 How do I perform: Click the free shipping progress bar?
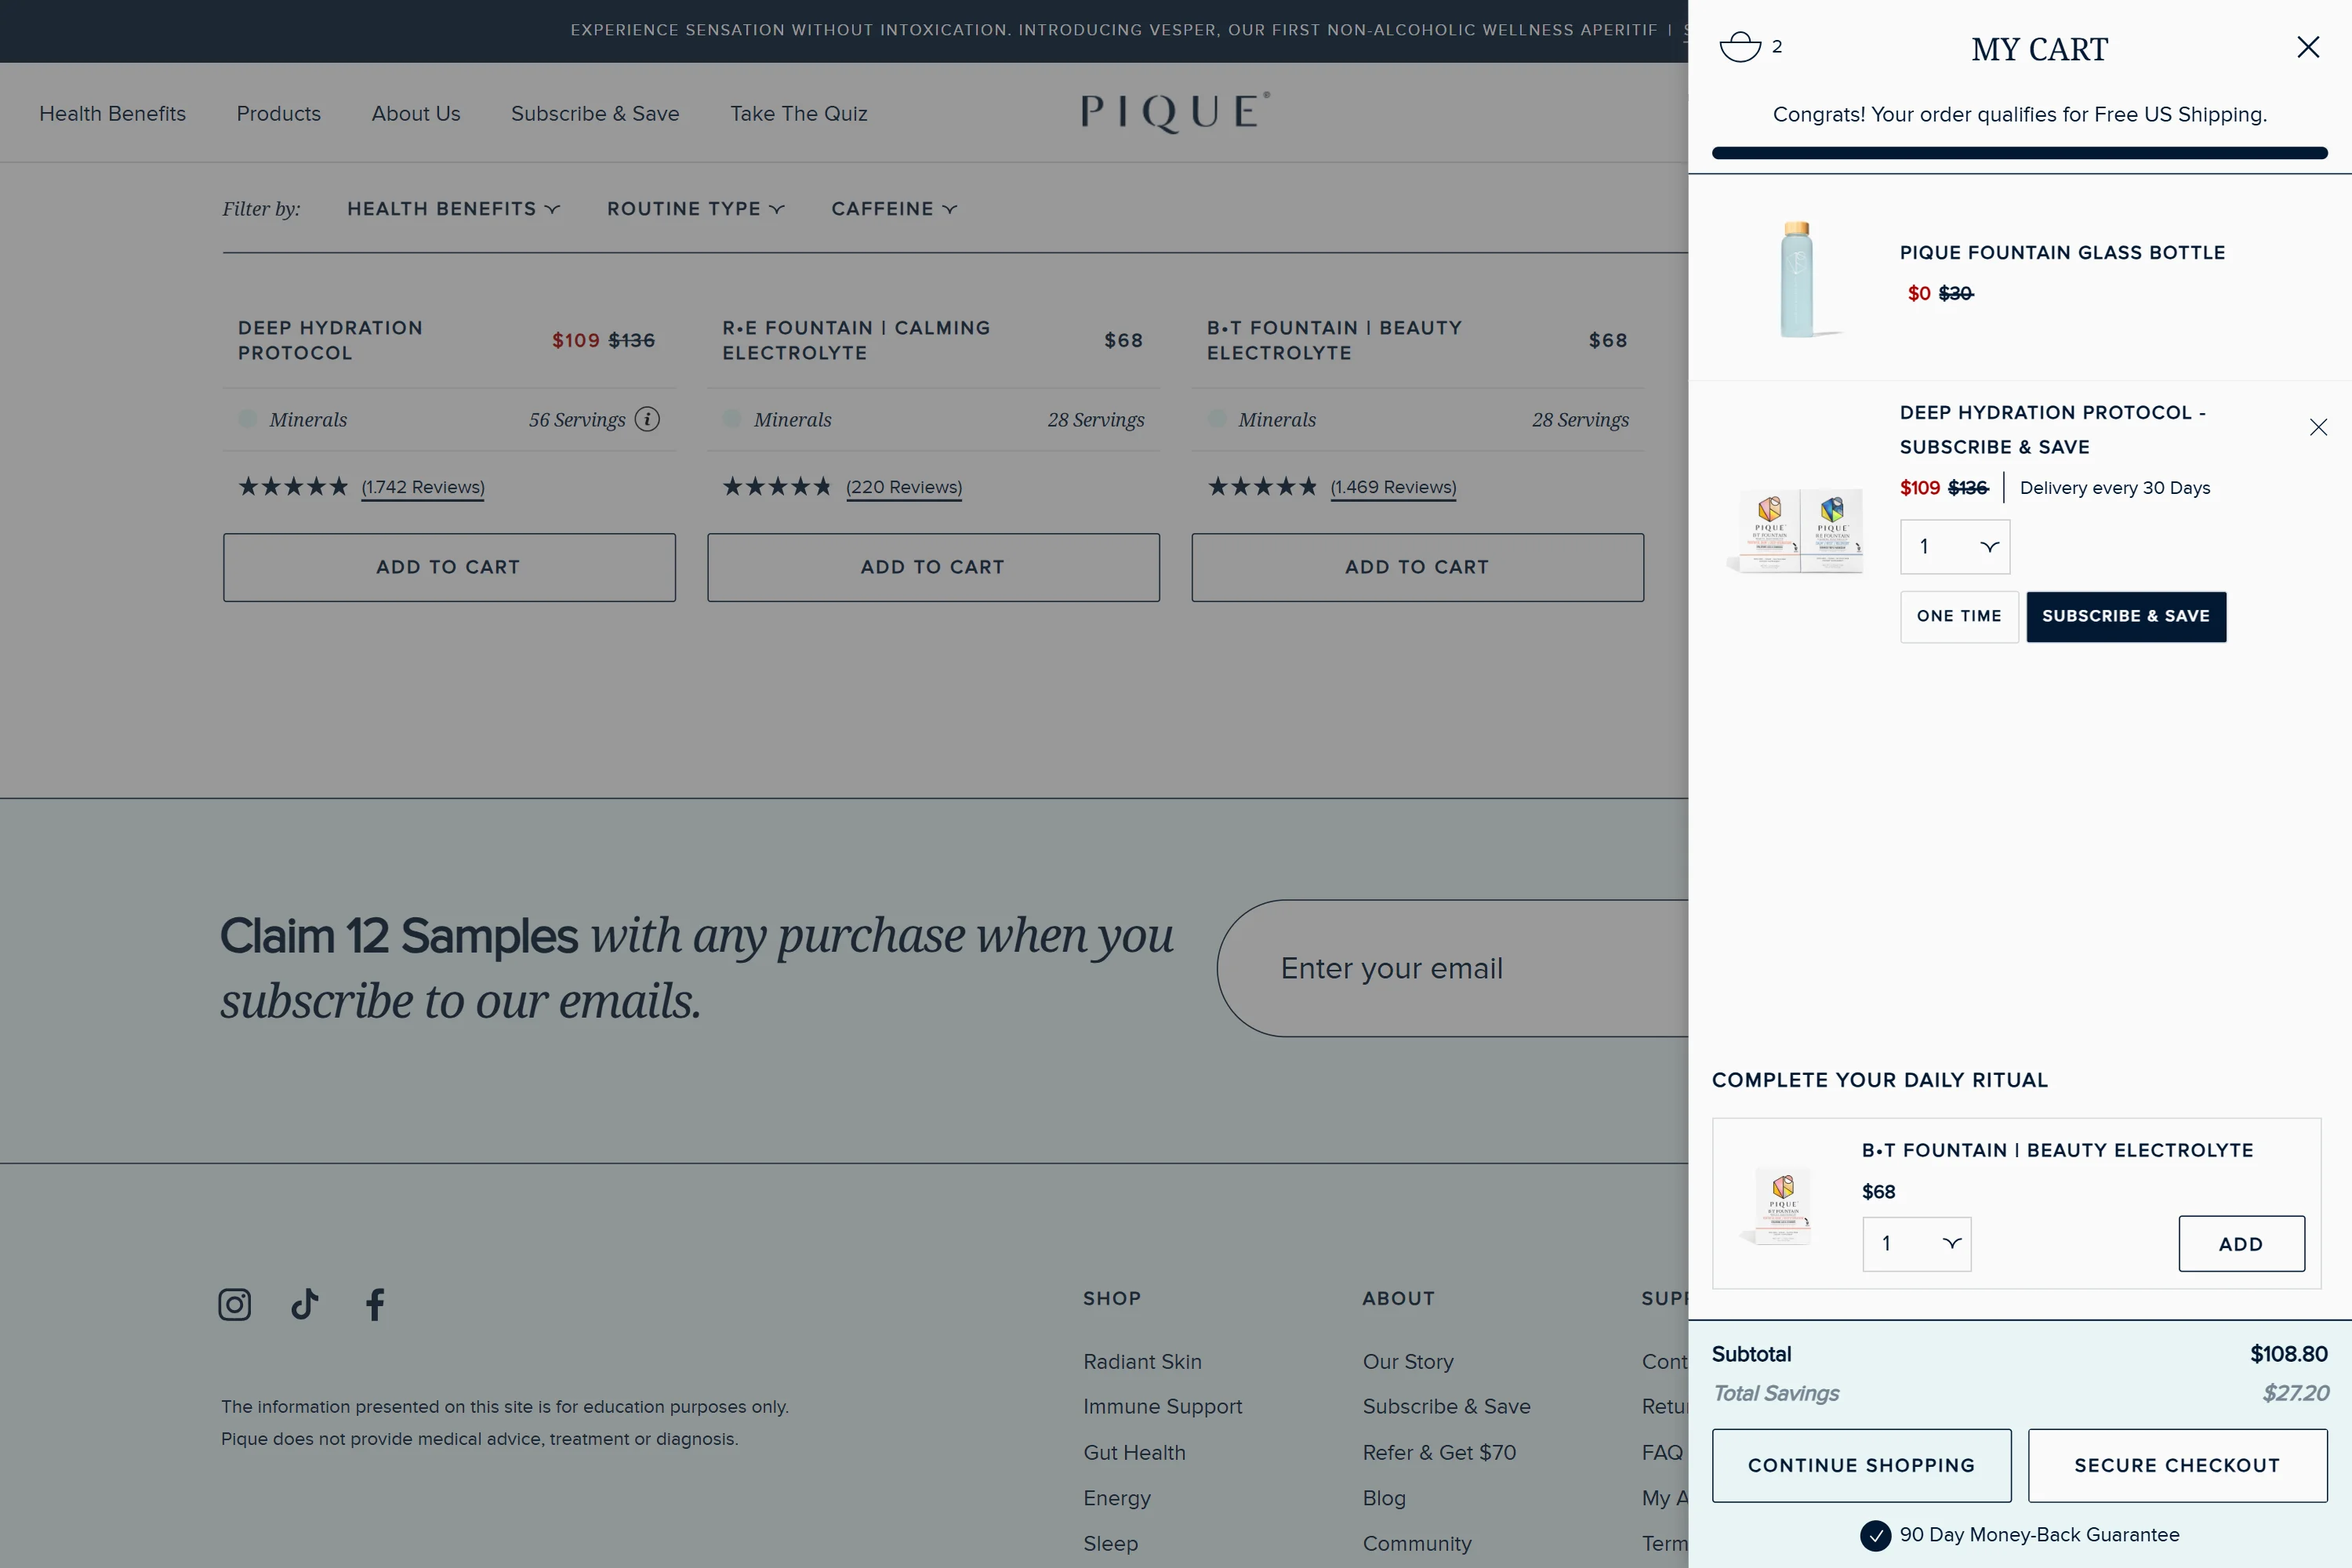tap(2019, 153)
